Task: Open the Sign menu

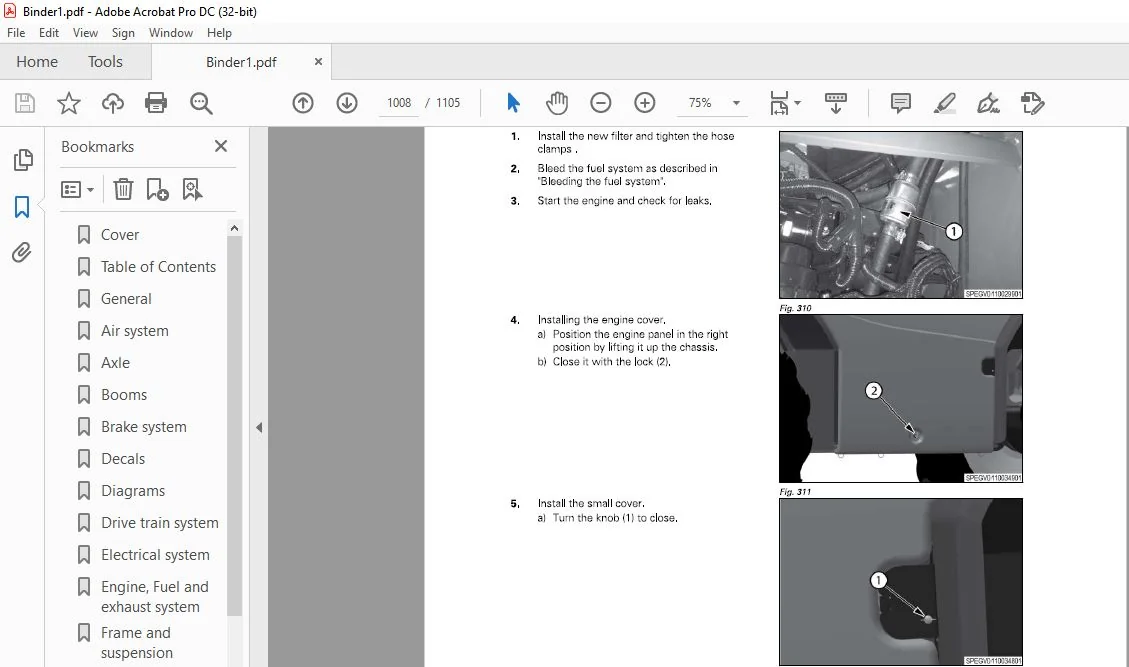Action: [123, 32]
